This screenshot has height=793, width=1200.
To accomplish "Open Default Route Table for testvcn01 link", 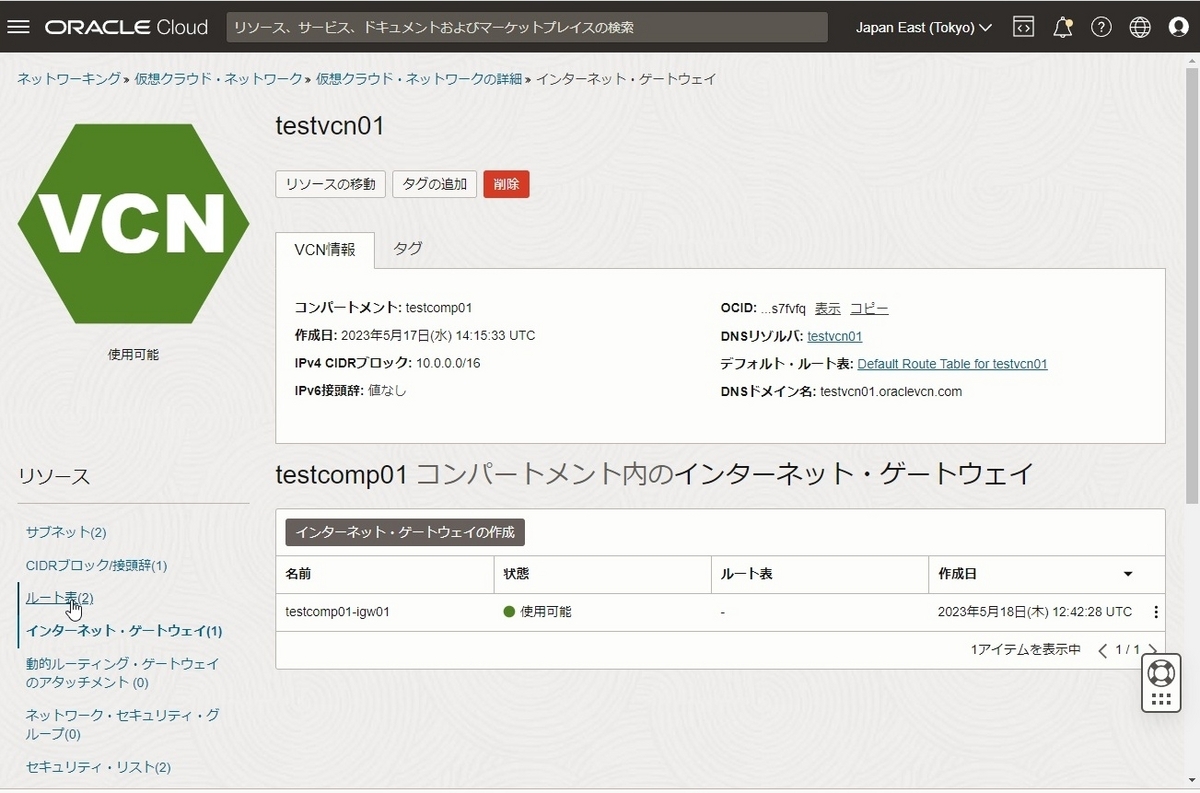I will click(x=952, y=363).
